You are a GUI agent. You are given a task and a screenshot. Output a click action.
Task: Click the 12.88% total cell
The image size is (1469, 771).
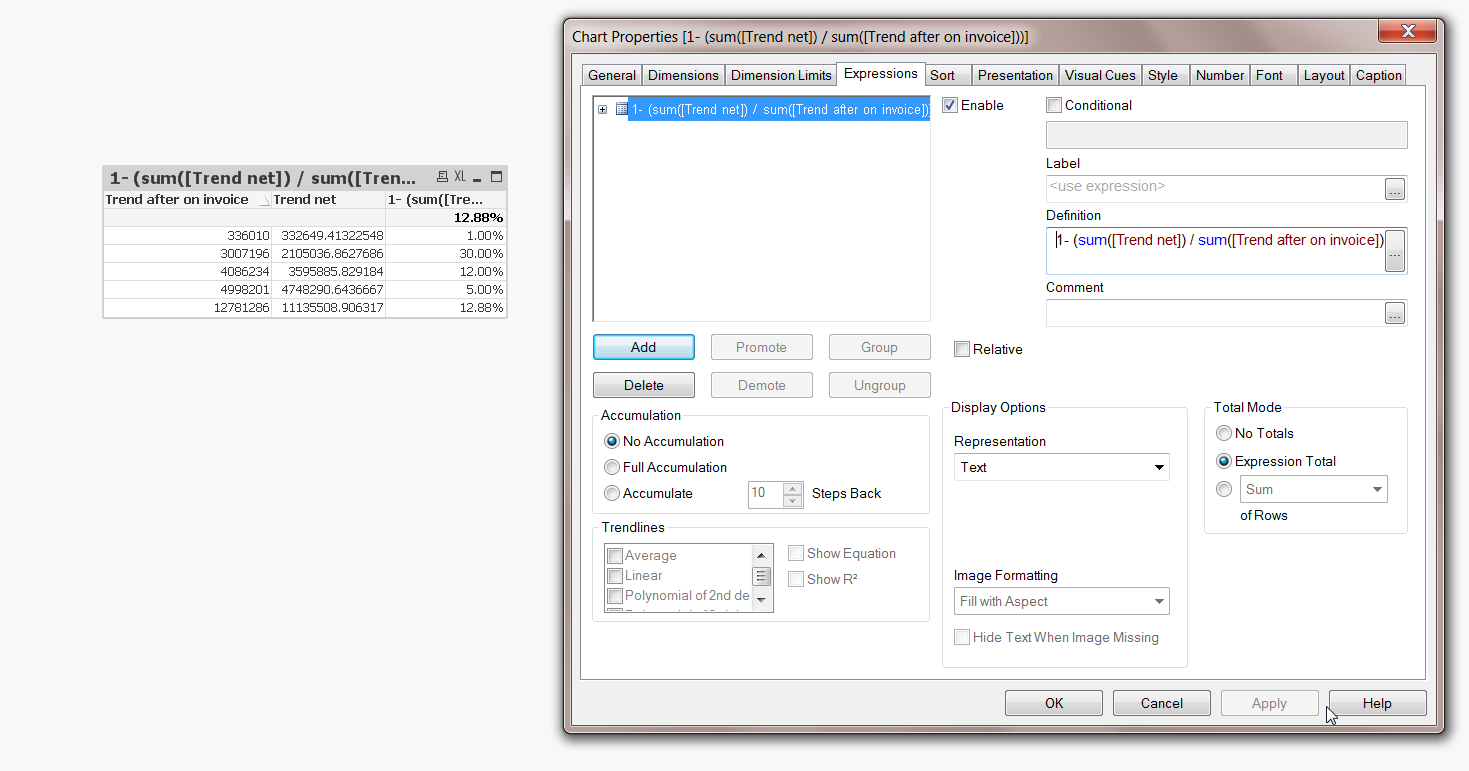tap(446, 217)
